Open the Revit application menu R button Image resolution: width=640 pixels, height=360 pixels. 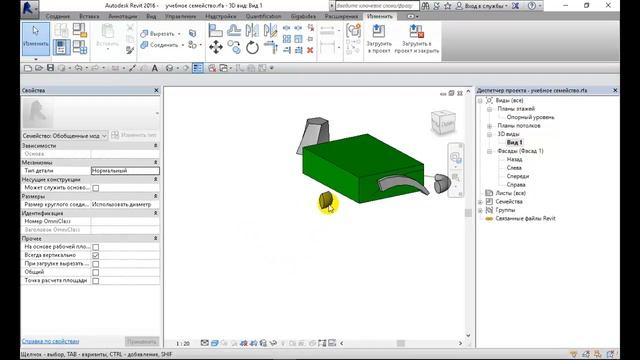click(x=29, y=9)
